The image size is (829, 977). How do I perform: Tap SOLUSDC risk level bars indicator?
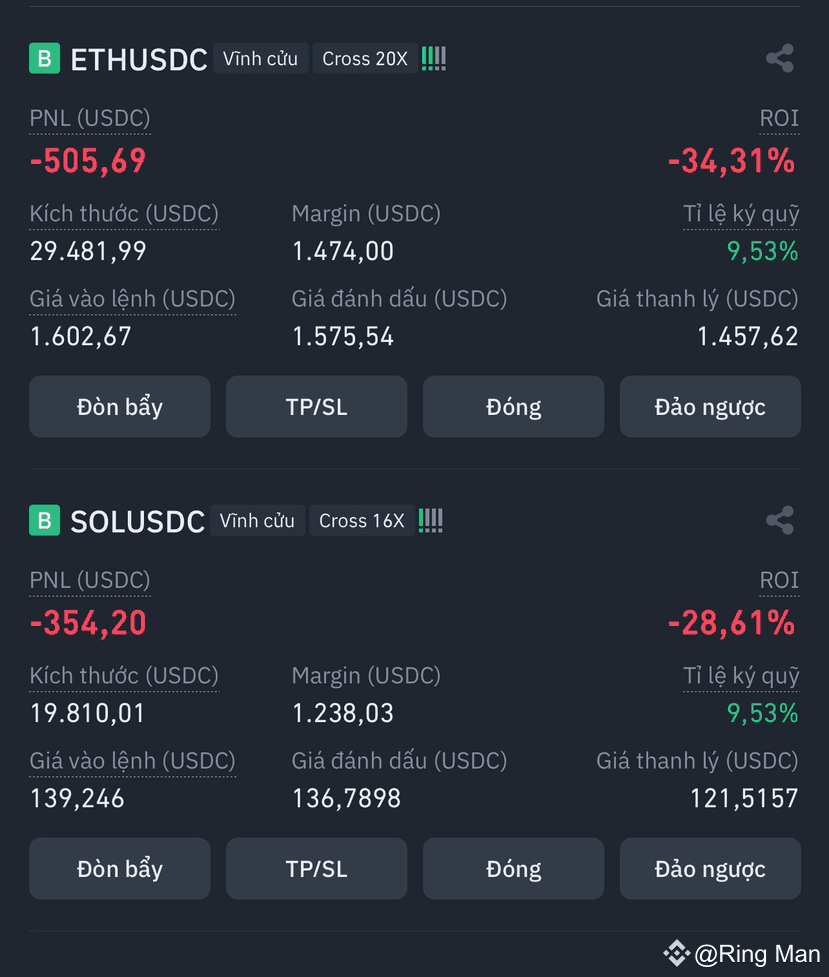click(431, 520)
